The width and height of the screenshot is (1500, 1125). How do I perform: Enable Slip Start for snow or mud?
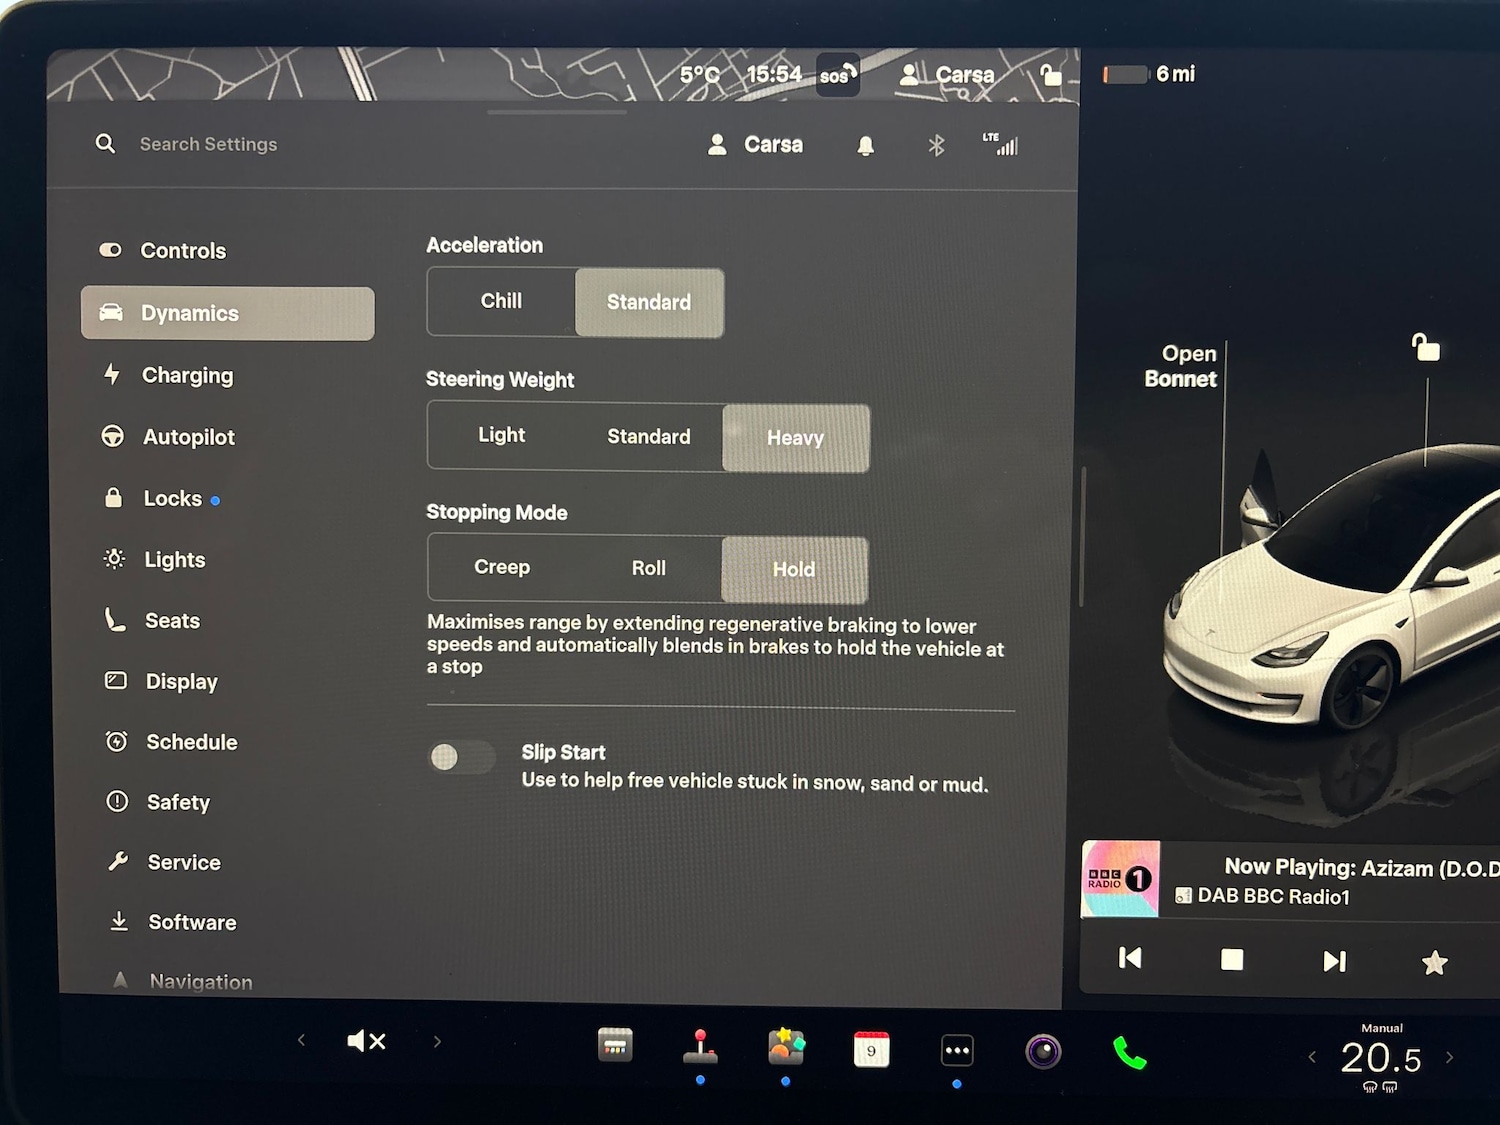(x=461, y=758)
